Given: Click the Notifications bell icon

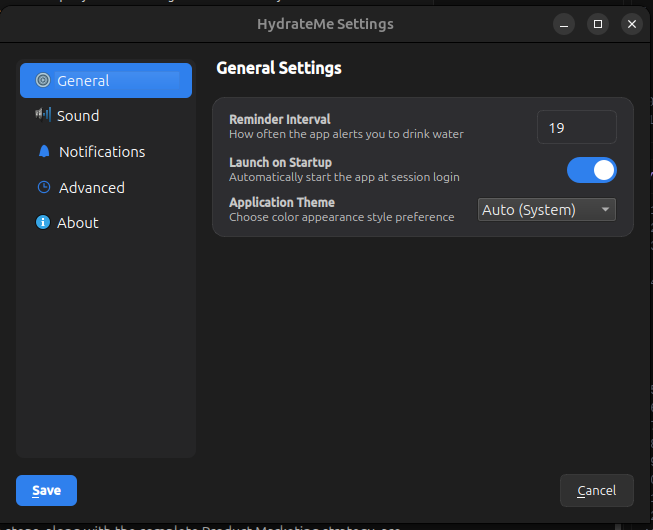Looking at the screenshot, I should pyautogui.click(x=44, y=151).
